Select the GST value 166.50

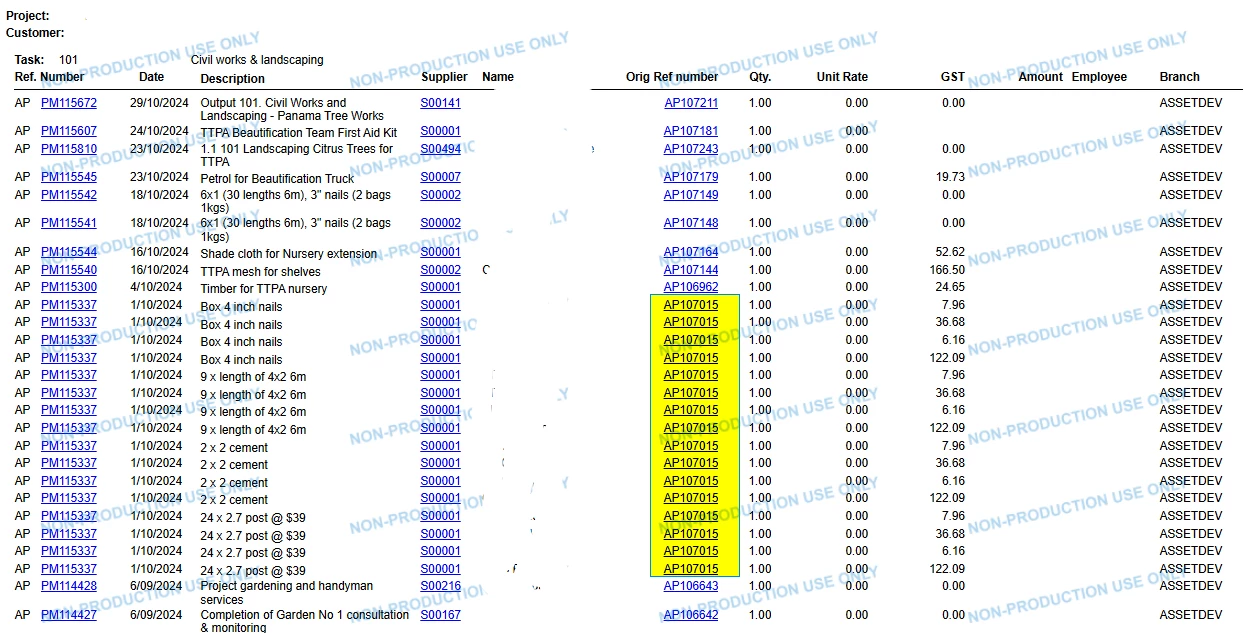click(947, 270)
